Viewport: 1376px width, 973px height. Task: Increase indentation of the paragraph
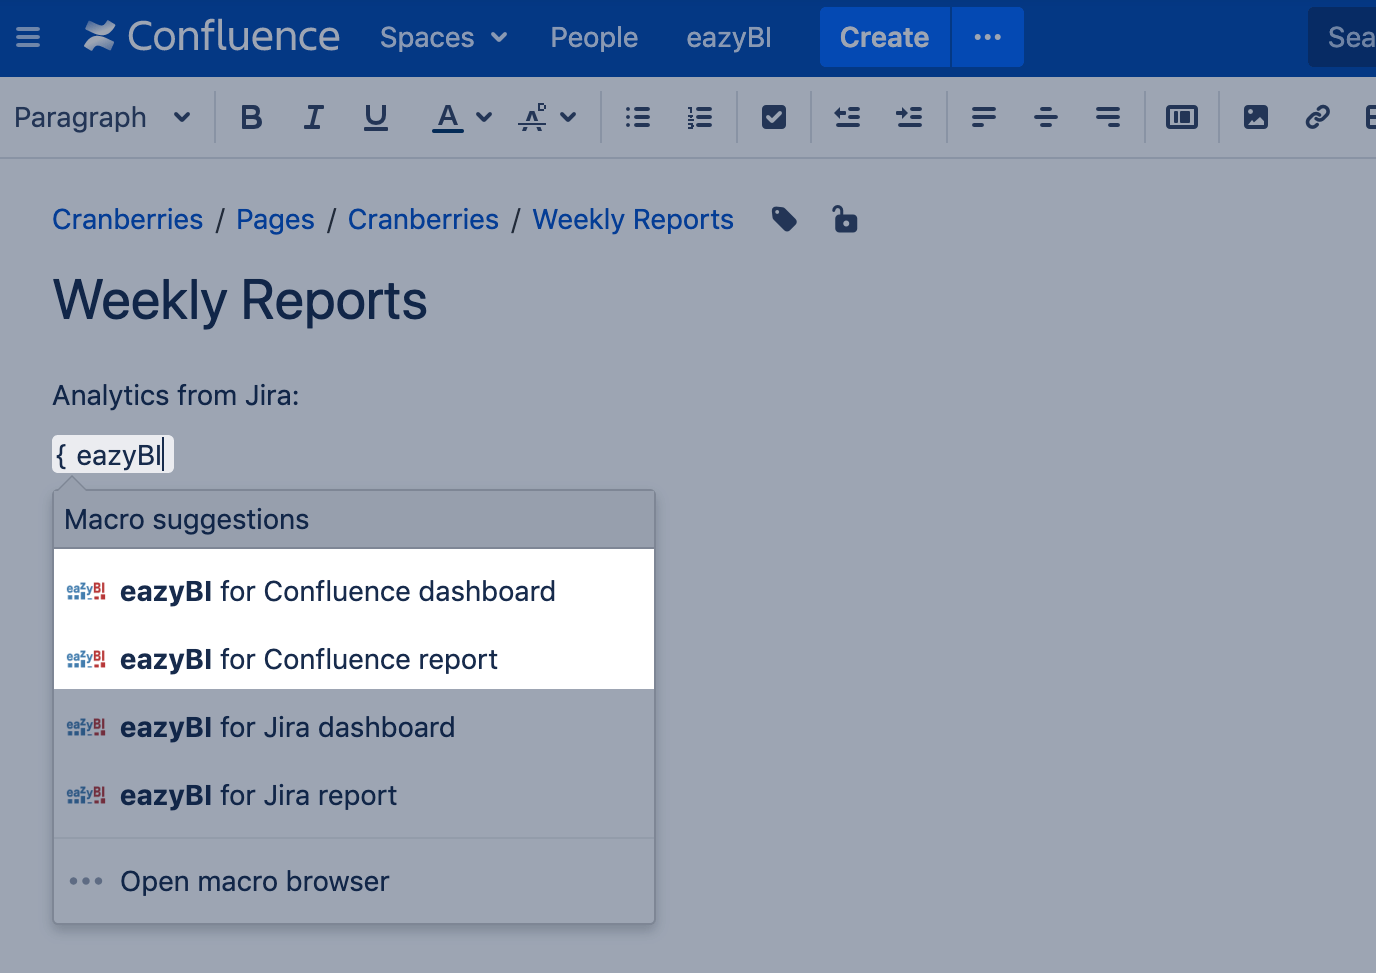[909, 117]
